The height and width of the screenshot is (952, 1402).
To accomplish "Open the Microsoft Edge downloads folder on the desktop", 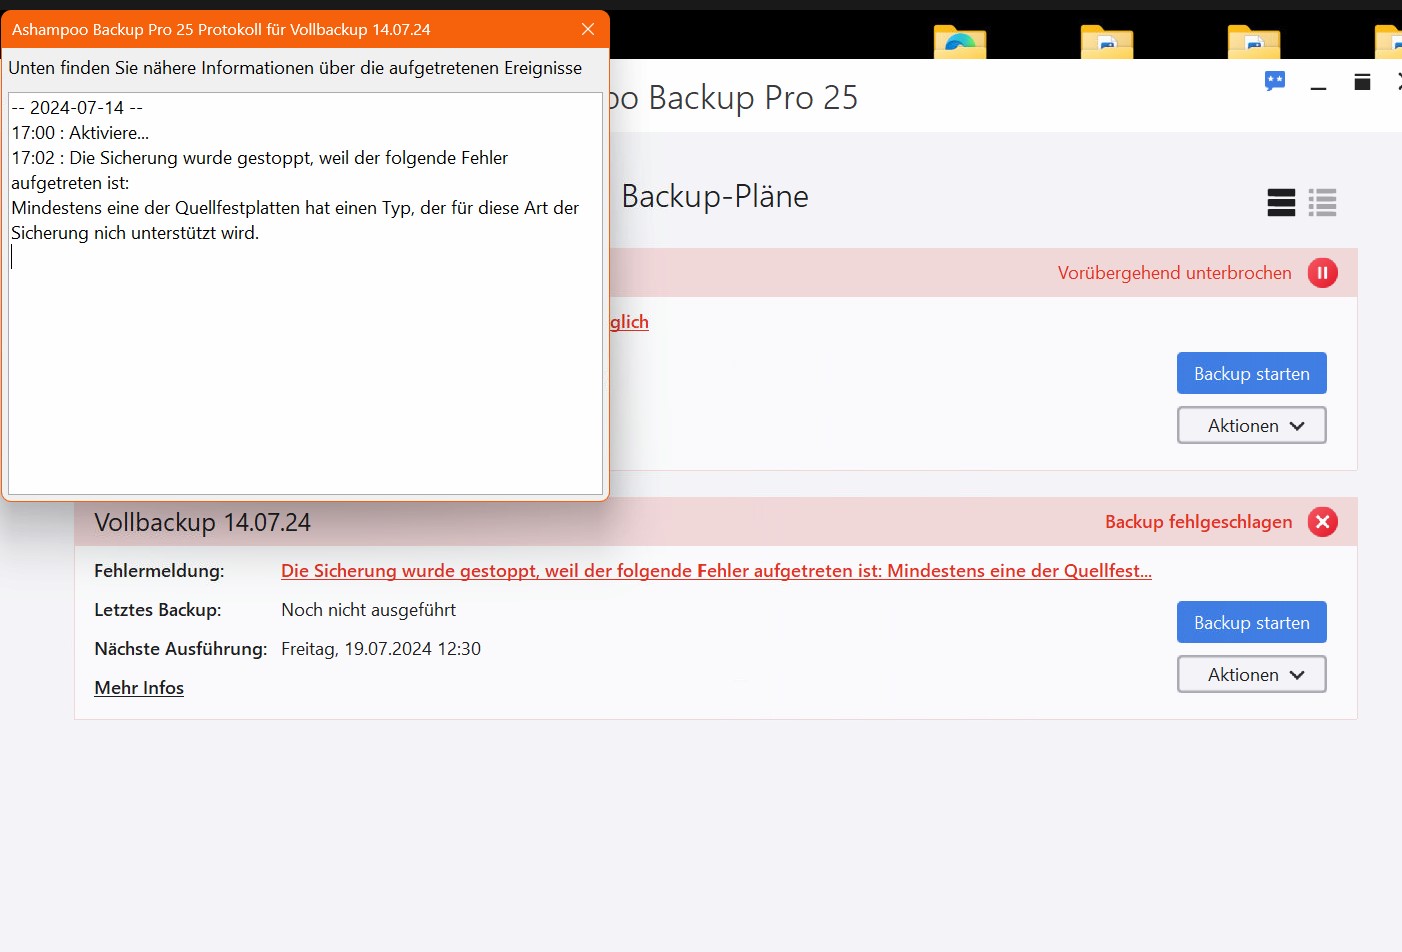I will pyautogui.click(x=959, y=44).
